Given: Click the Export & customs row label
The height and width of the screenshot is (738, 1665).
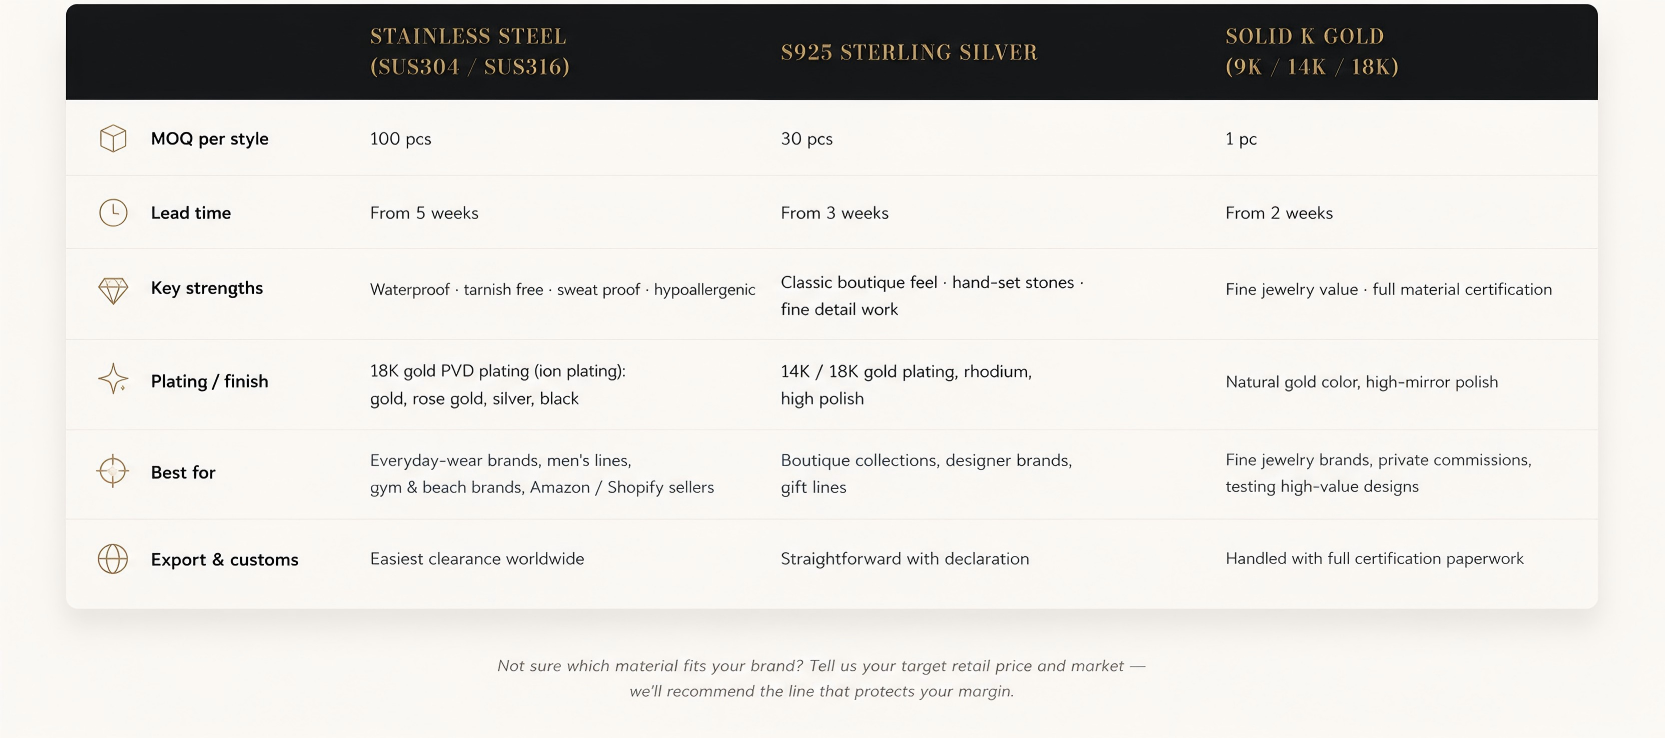Looking at the screenshot, I should (x=225, y=560).
